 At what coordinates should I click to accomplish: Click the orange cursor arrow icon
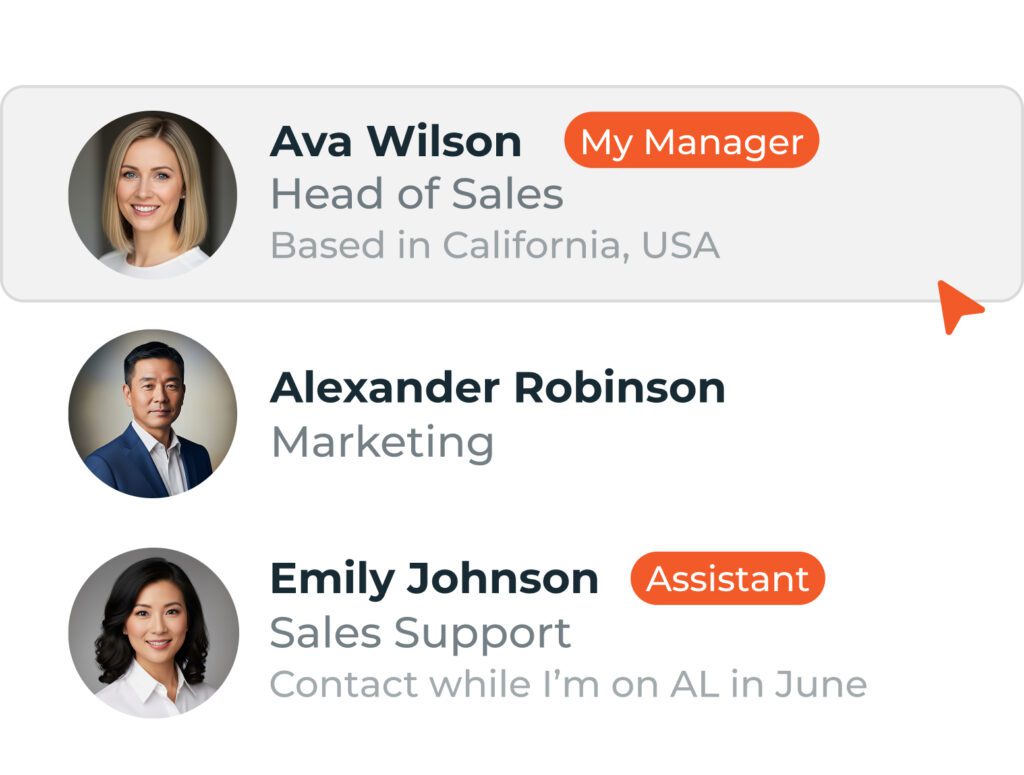tap(958, 306)
